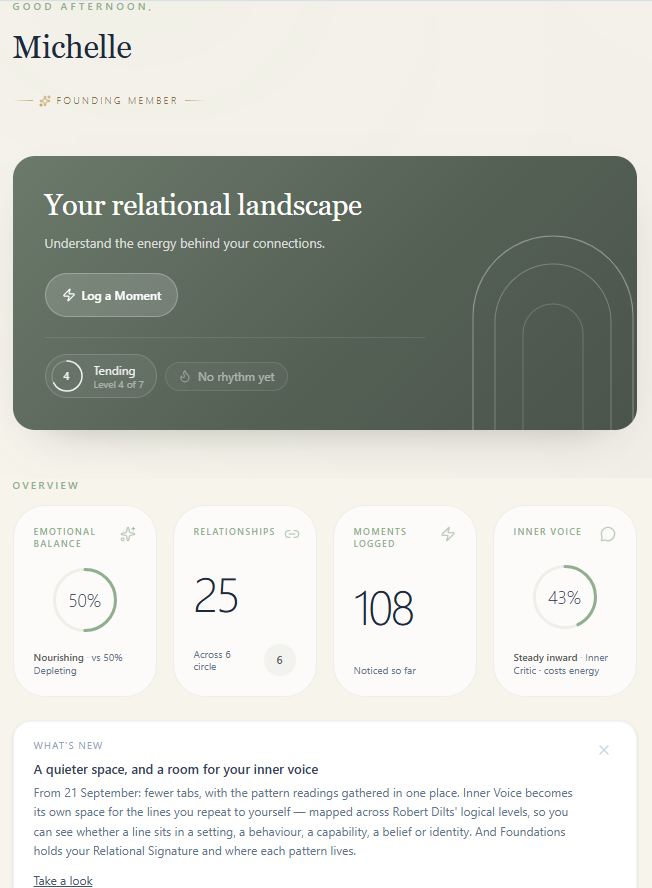Click the Log a Moment button

tap(111, 295)
